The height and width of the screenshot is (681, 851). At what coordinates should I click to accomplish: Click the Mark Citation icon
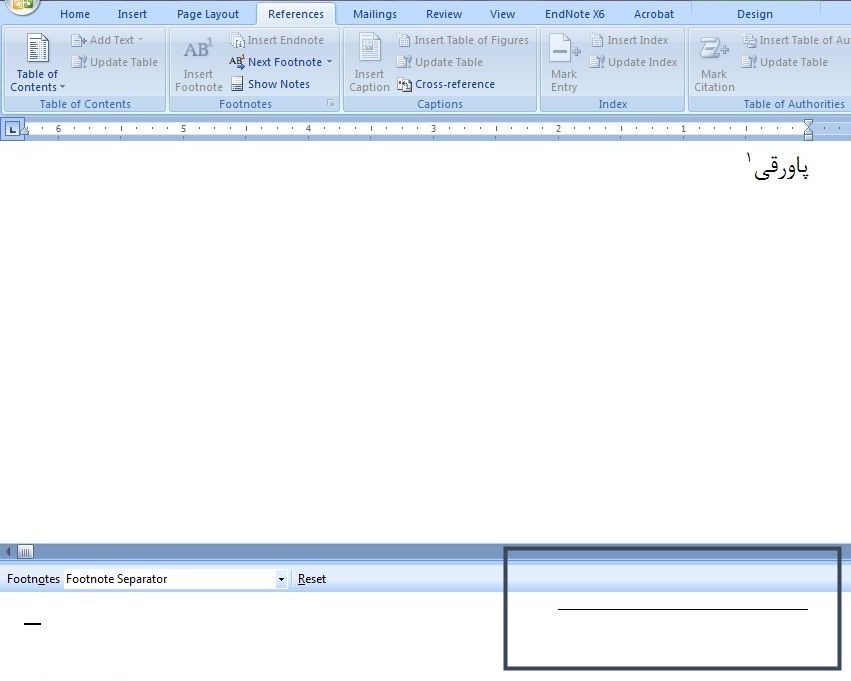tap(714, 51)
